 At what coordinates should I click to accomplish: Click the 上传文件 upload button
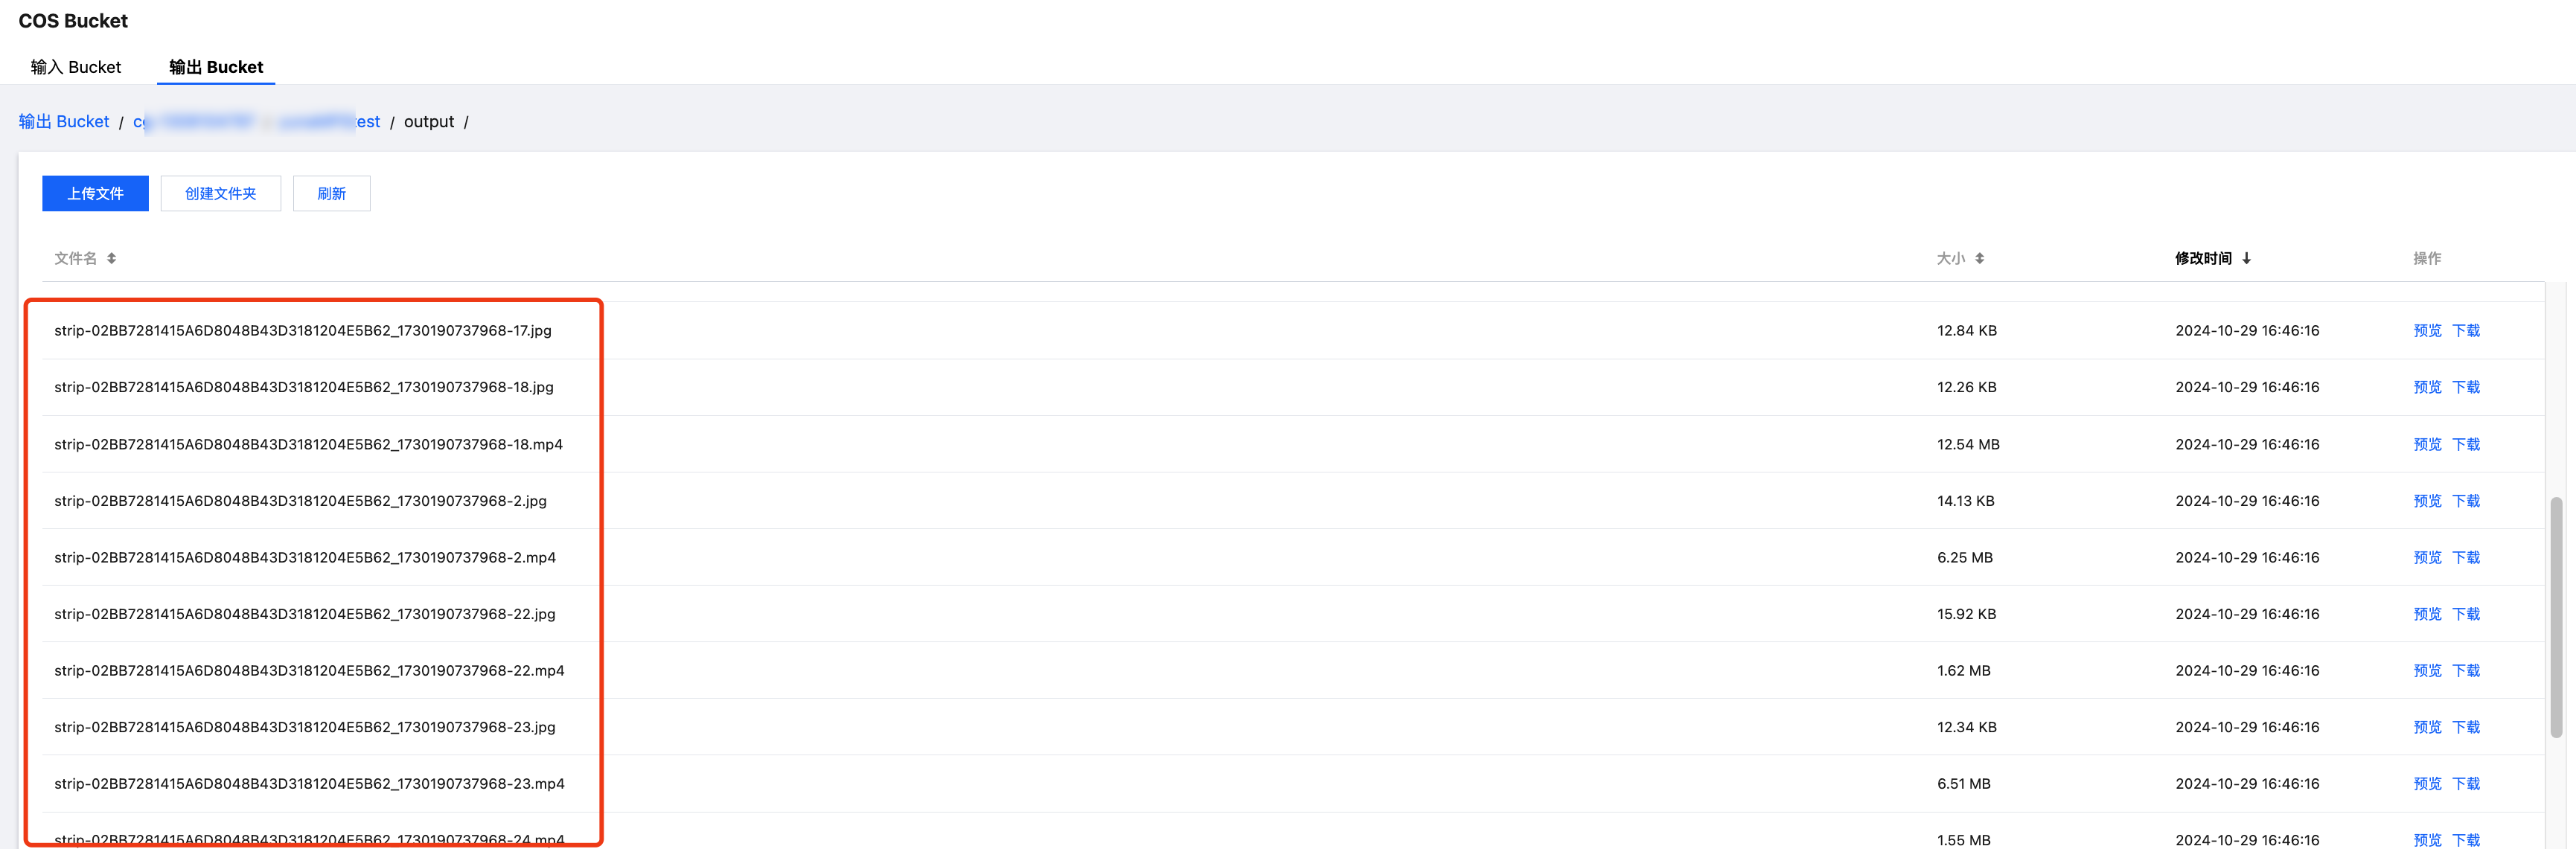[95, 194]
